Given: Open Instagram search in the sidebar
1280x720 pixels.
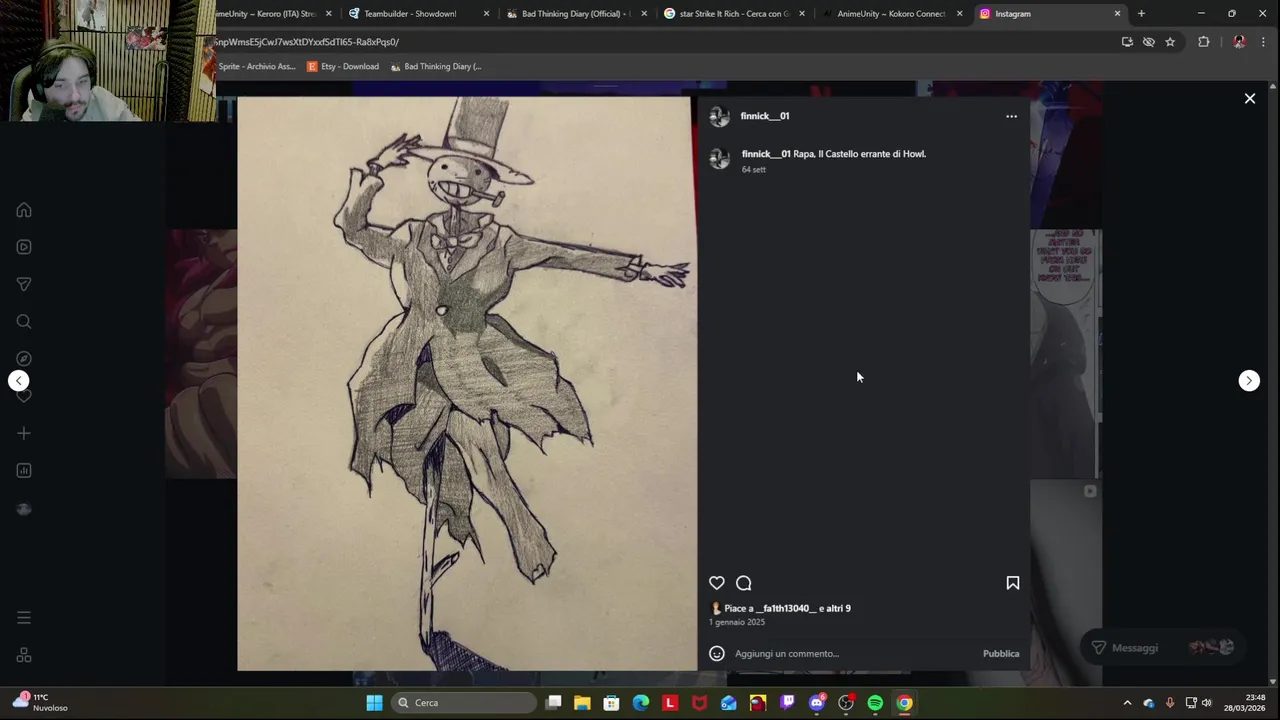Looking at the screenshot, I should pyautogui.click(x=24, y=321).
